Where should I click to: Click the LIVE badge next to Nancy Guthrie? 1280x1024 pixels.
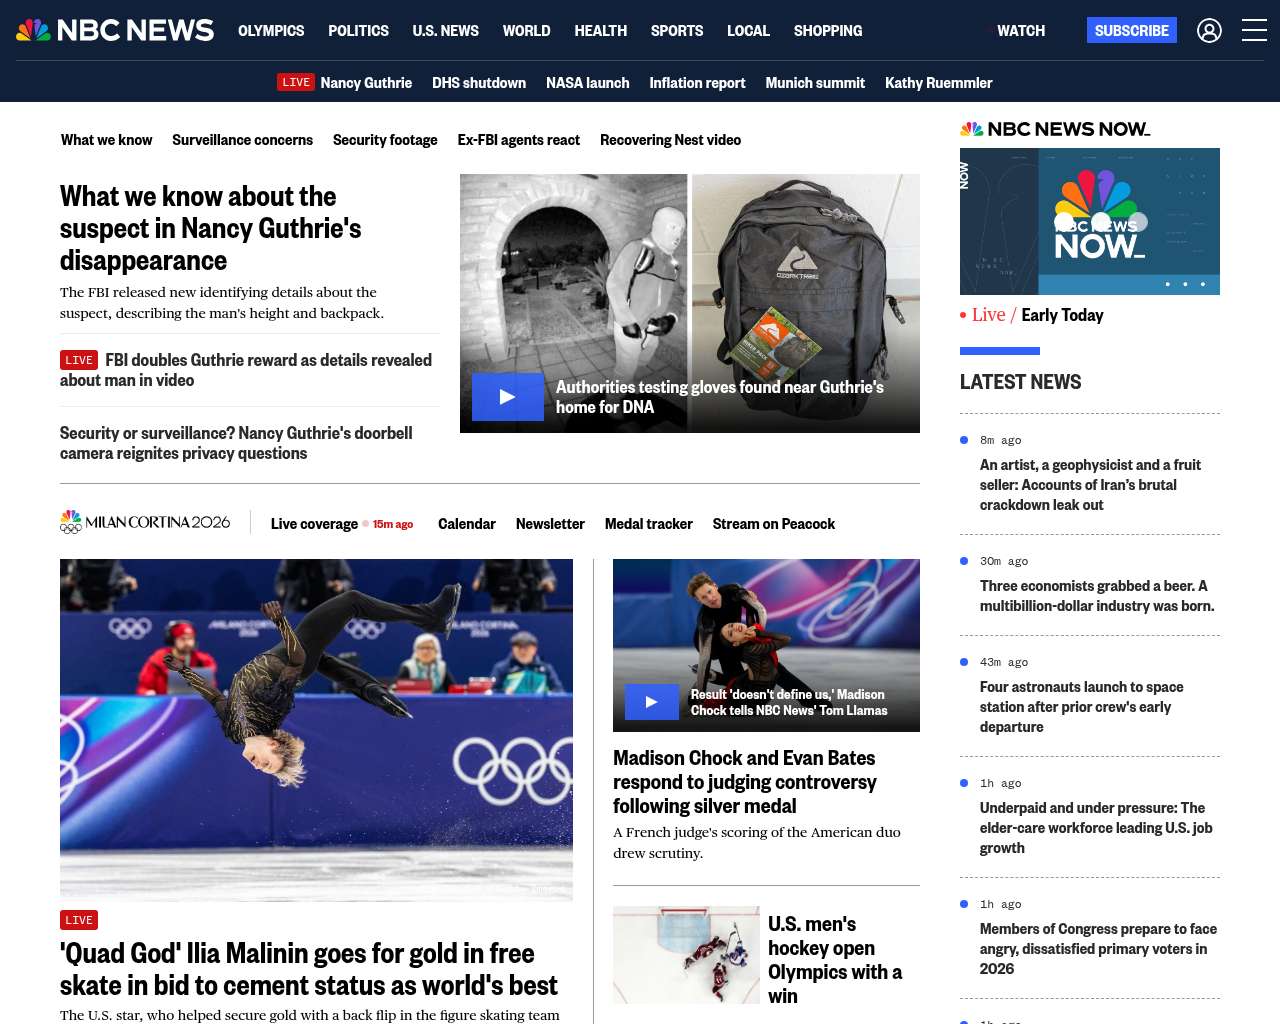(x=296, y=82)
